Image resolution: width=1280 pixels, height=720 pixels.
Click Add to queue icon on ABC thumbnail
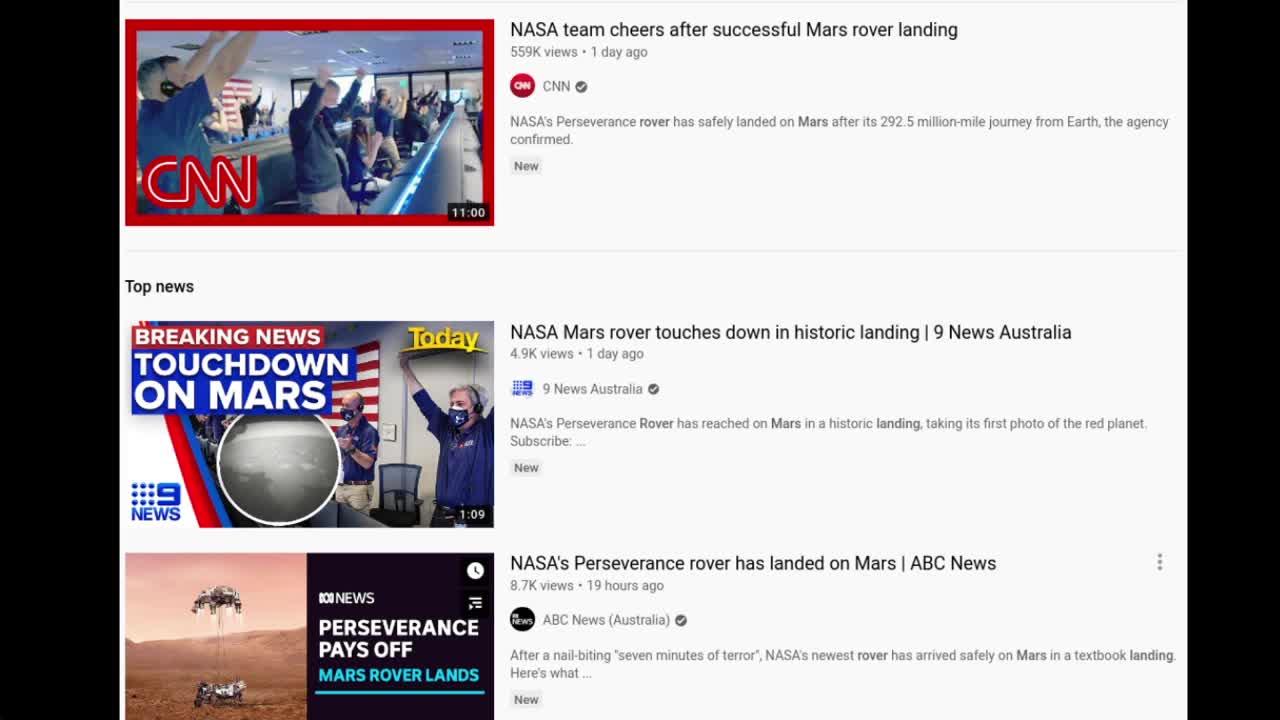pos(475,603)
